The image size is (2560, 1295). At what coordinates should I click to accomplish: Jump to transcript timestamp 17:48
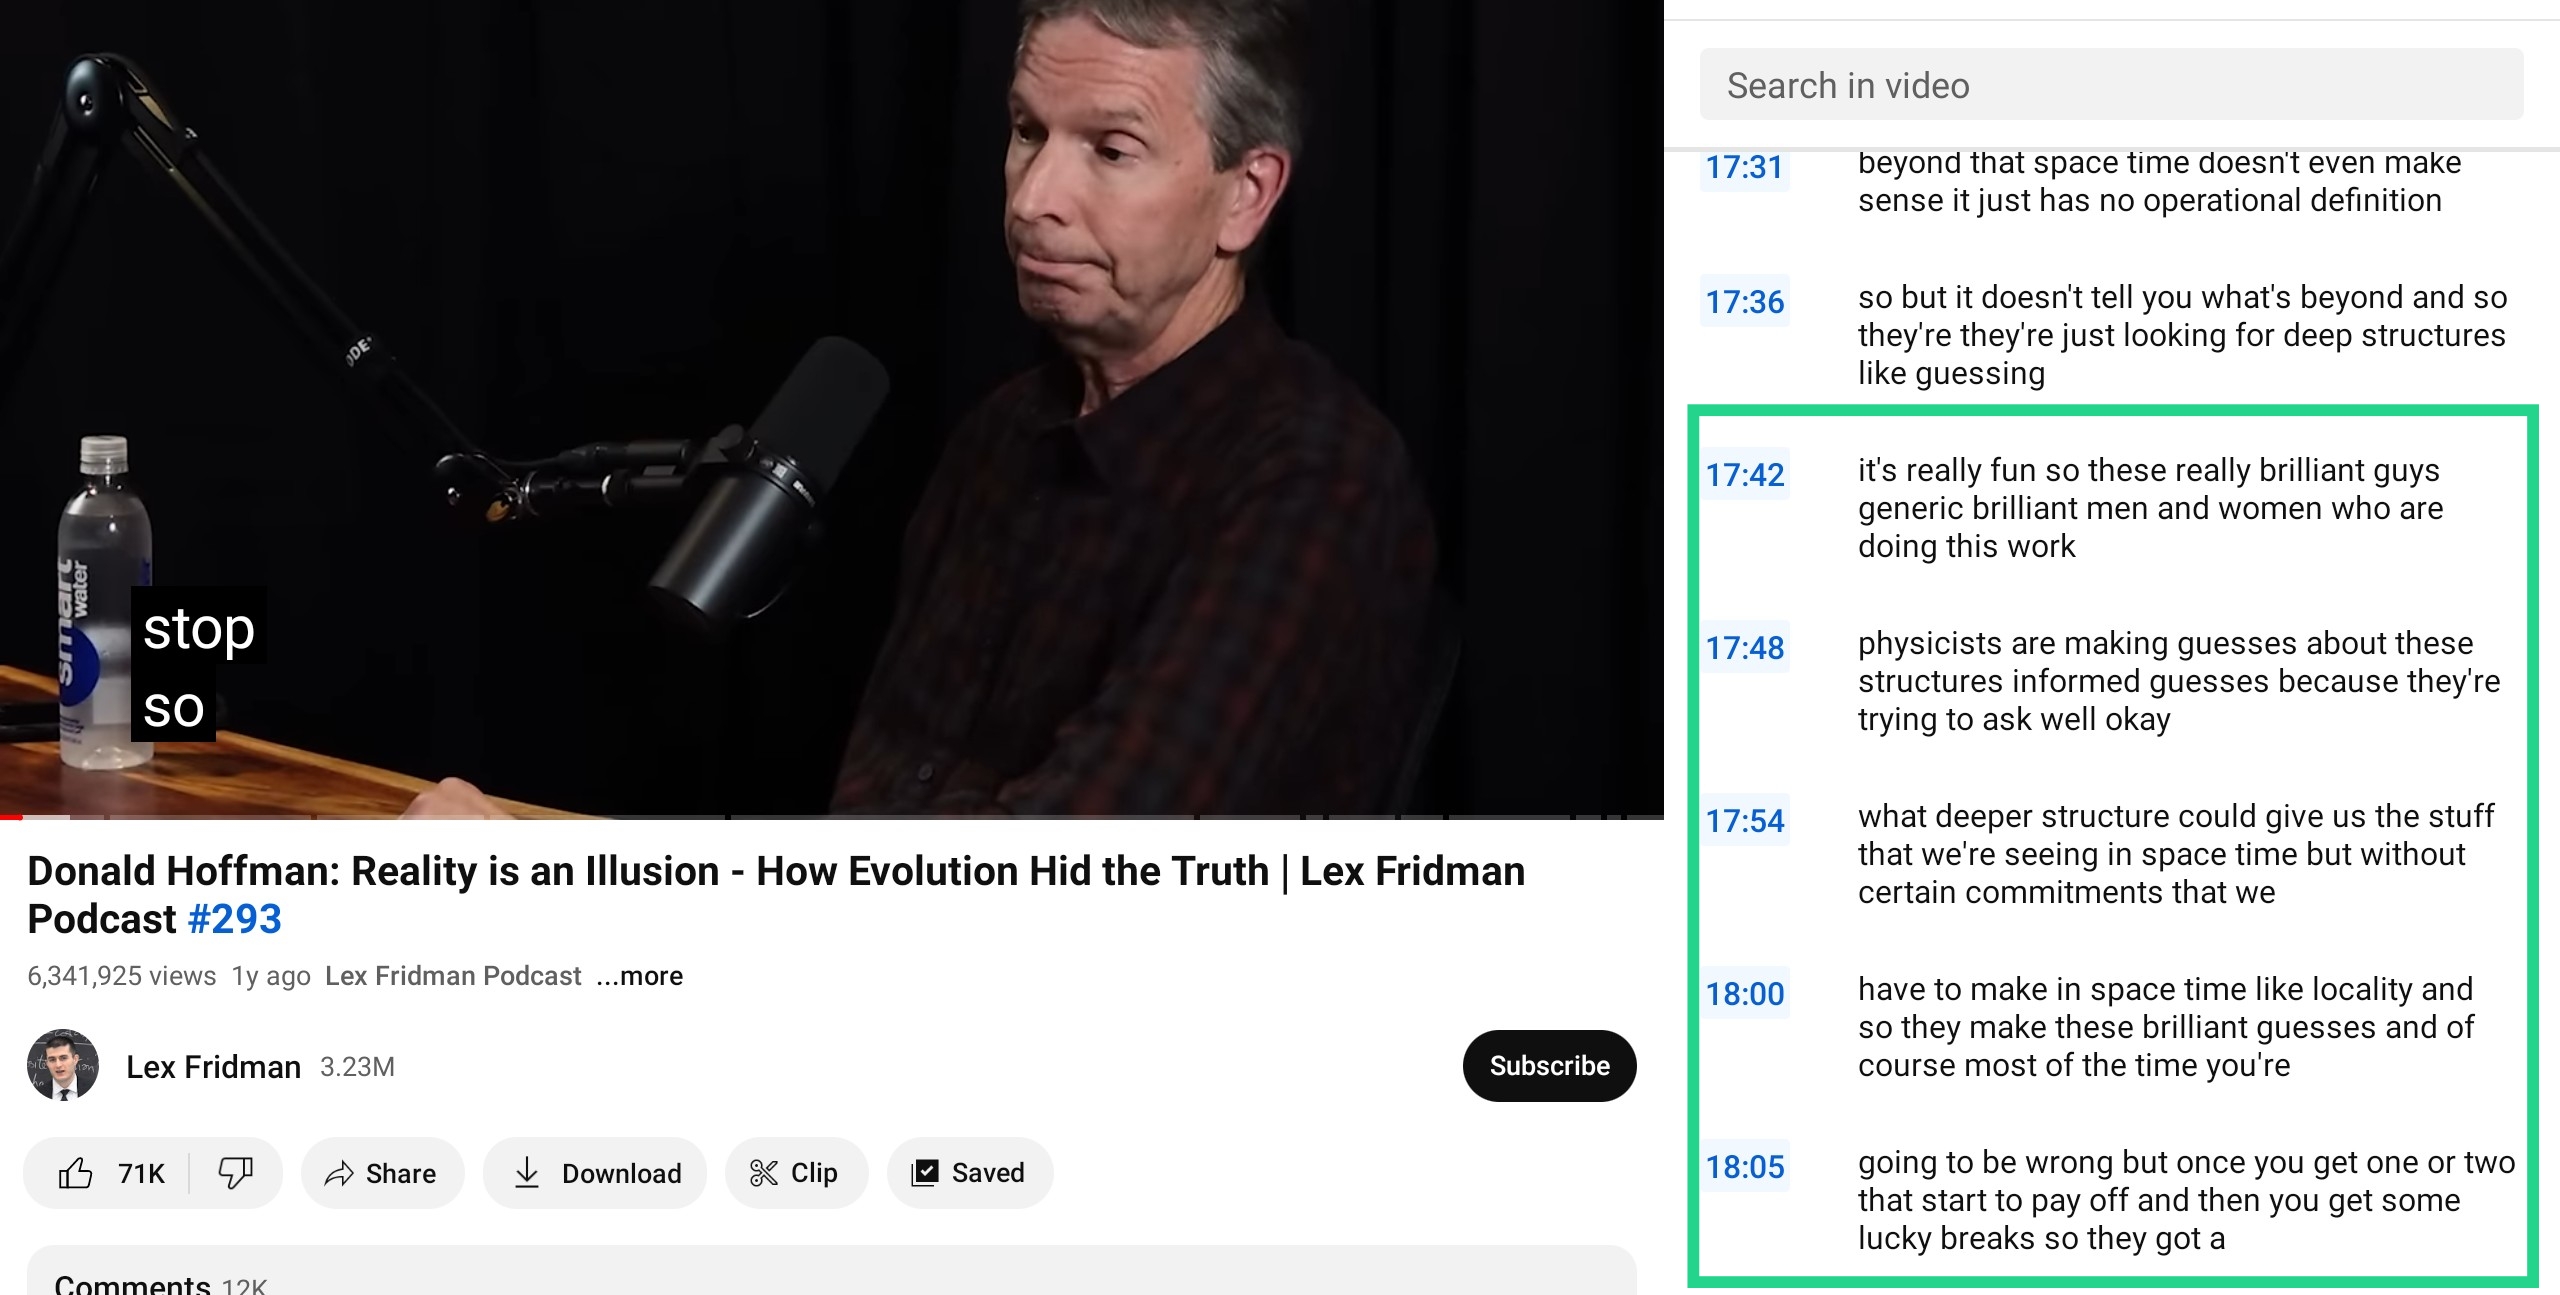(1744, 647)
